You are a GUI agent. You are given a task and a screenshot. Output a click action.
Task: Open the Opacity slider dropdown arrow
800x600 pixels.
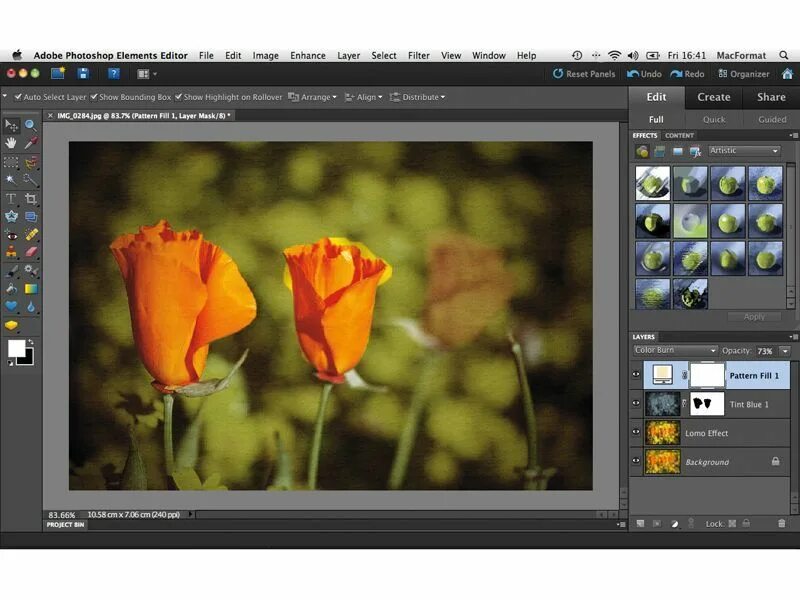[785, 351]
